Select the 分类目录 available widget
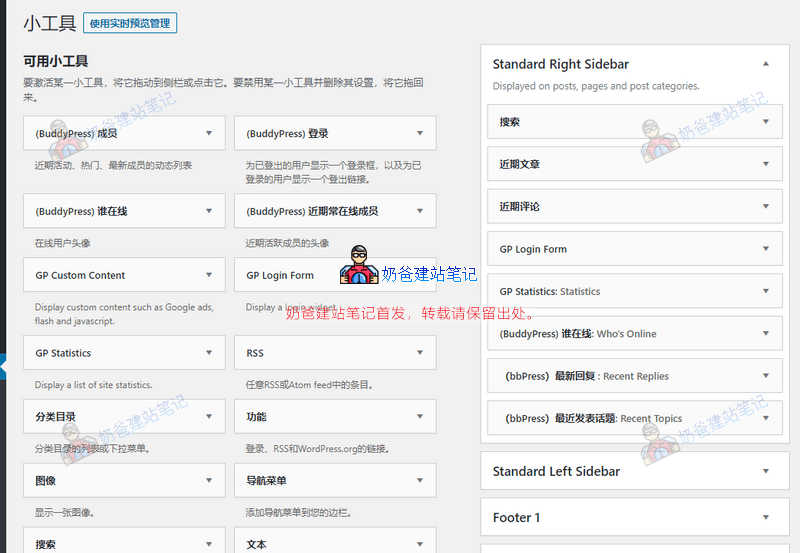 pos(110,417)
